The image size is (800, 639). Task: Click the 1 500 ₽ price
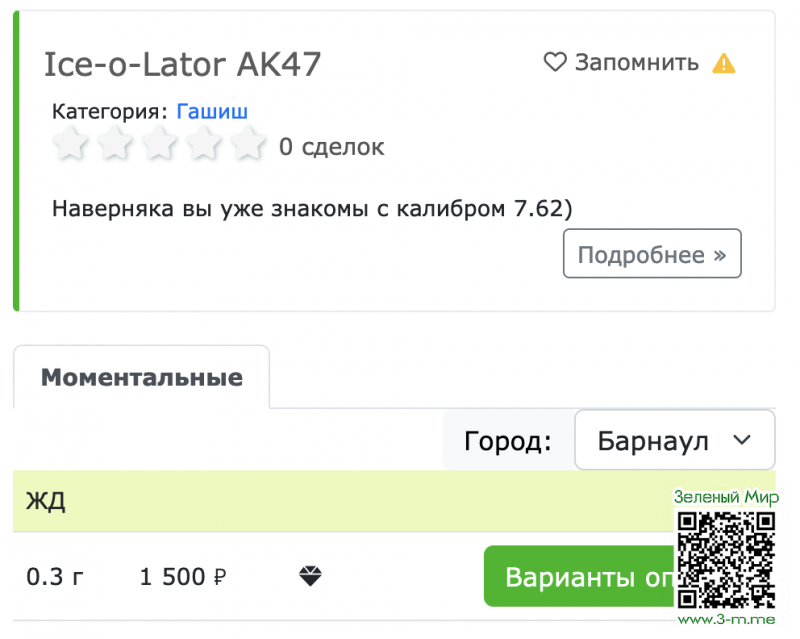[184, 577]
